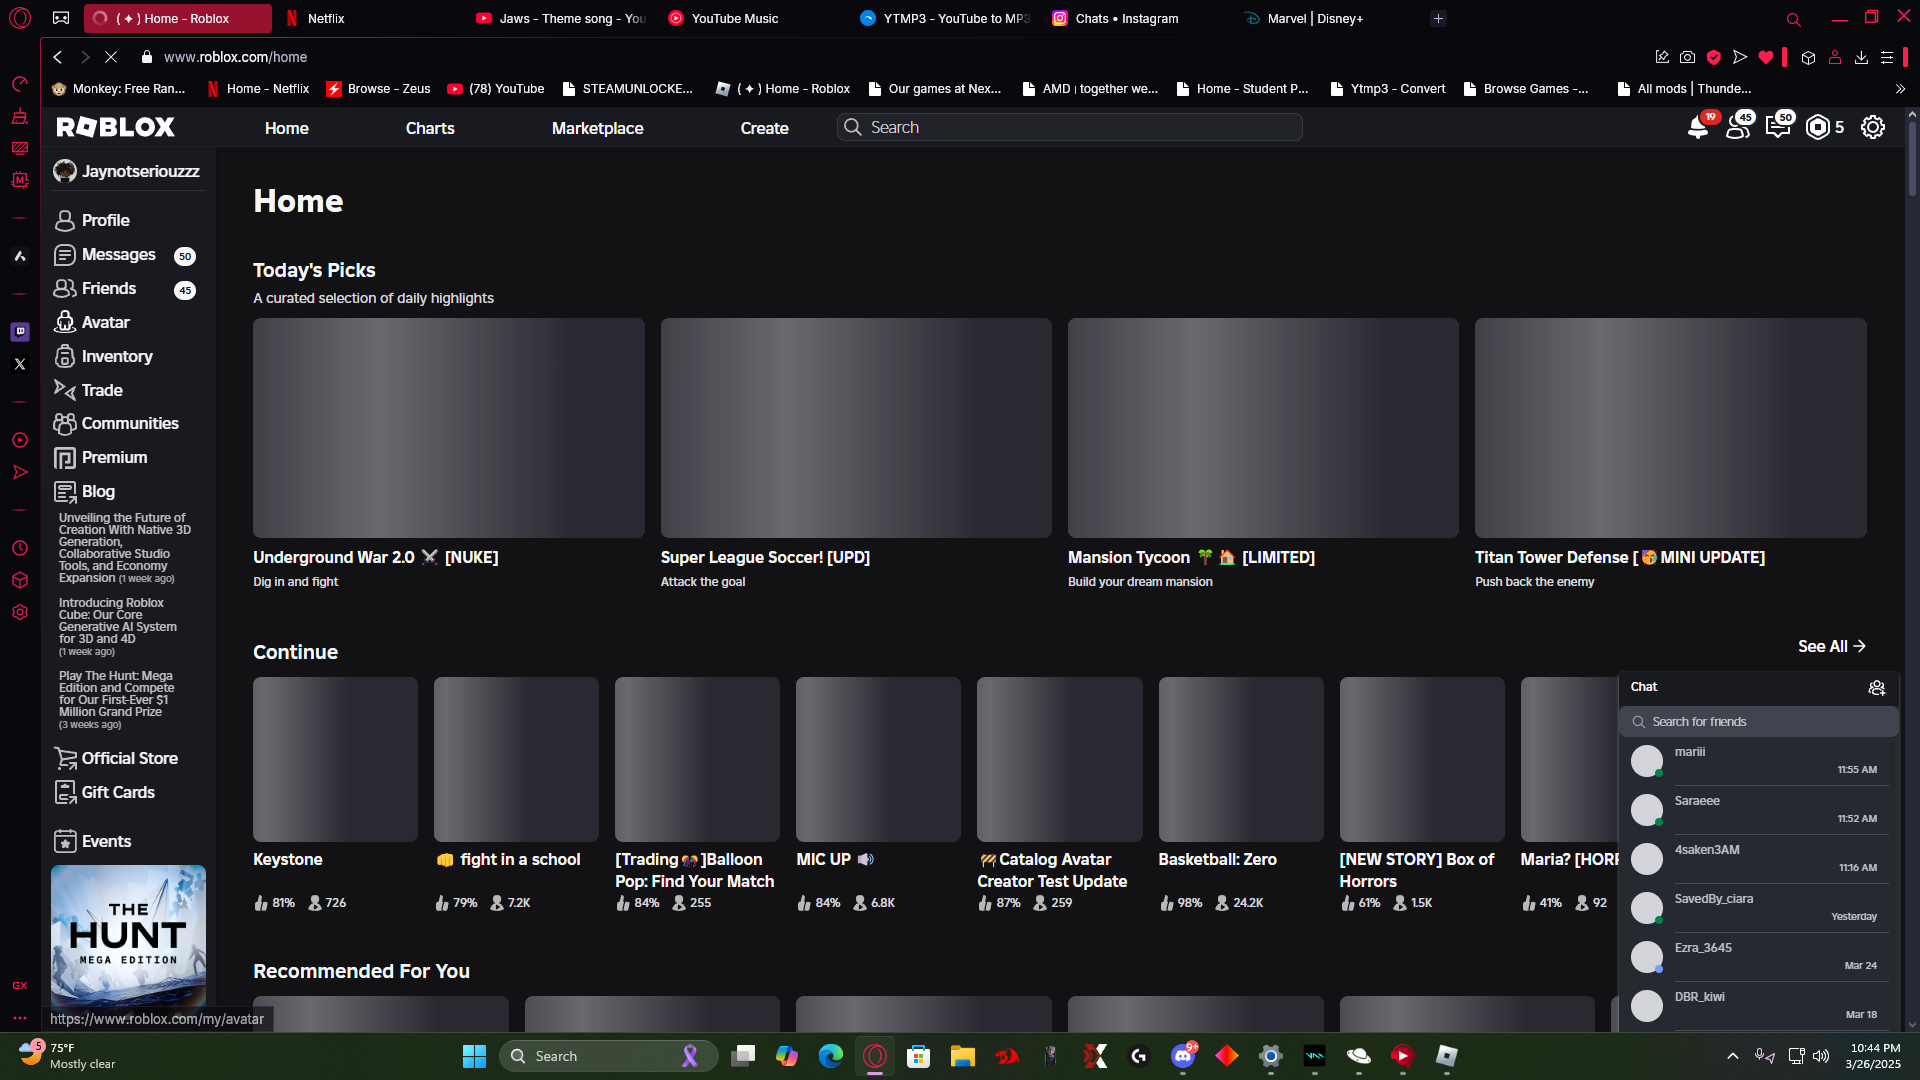Click the create chat group icon
This screenshot has width=1920, height=1080.
point(1876,688)
